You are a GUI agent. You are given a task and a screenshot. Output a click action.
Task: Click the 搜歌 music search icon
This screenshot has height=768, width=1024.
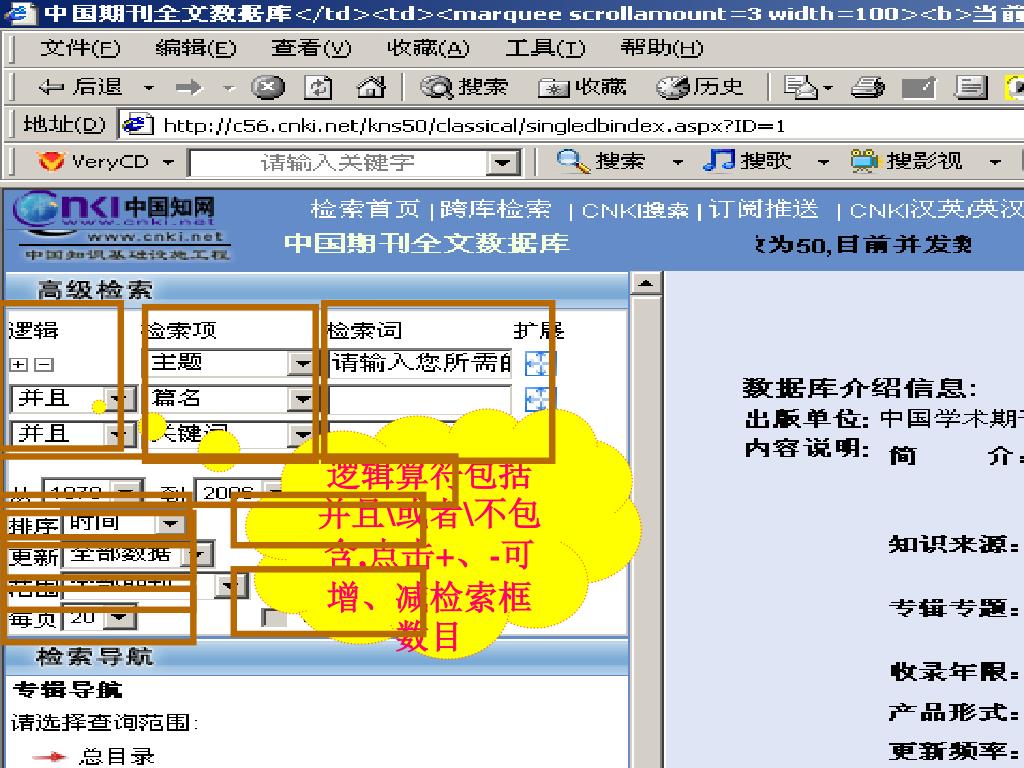coord(718,161)
